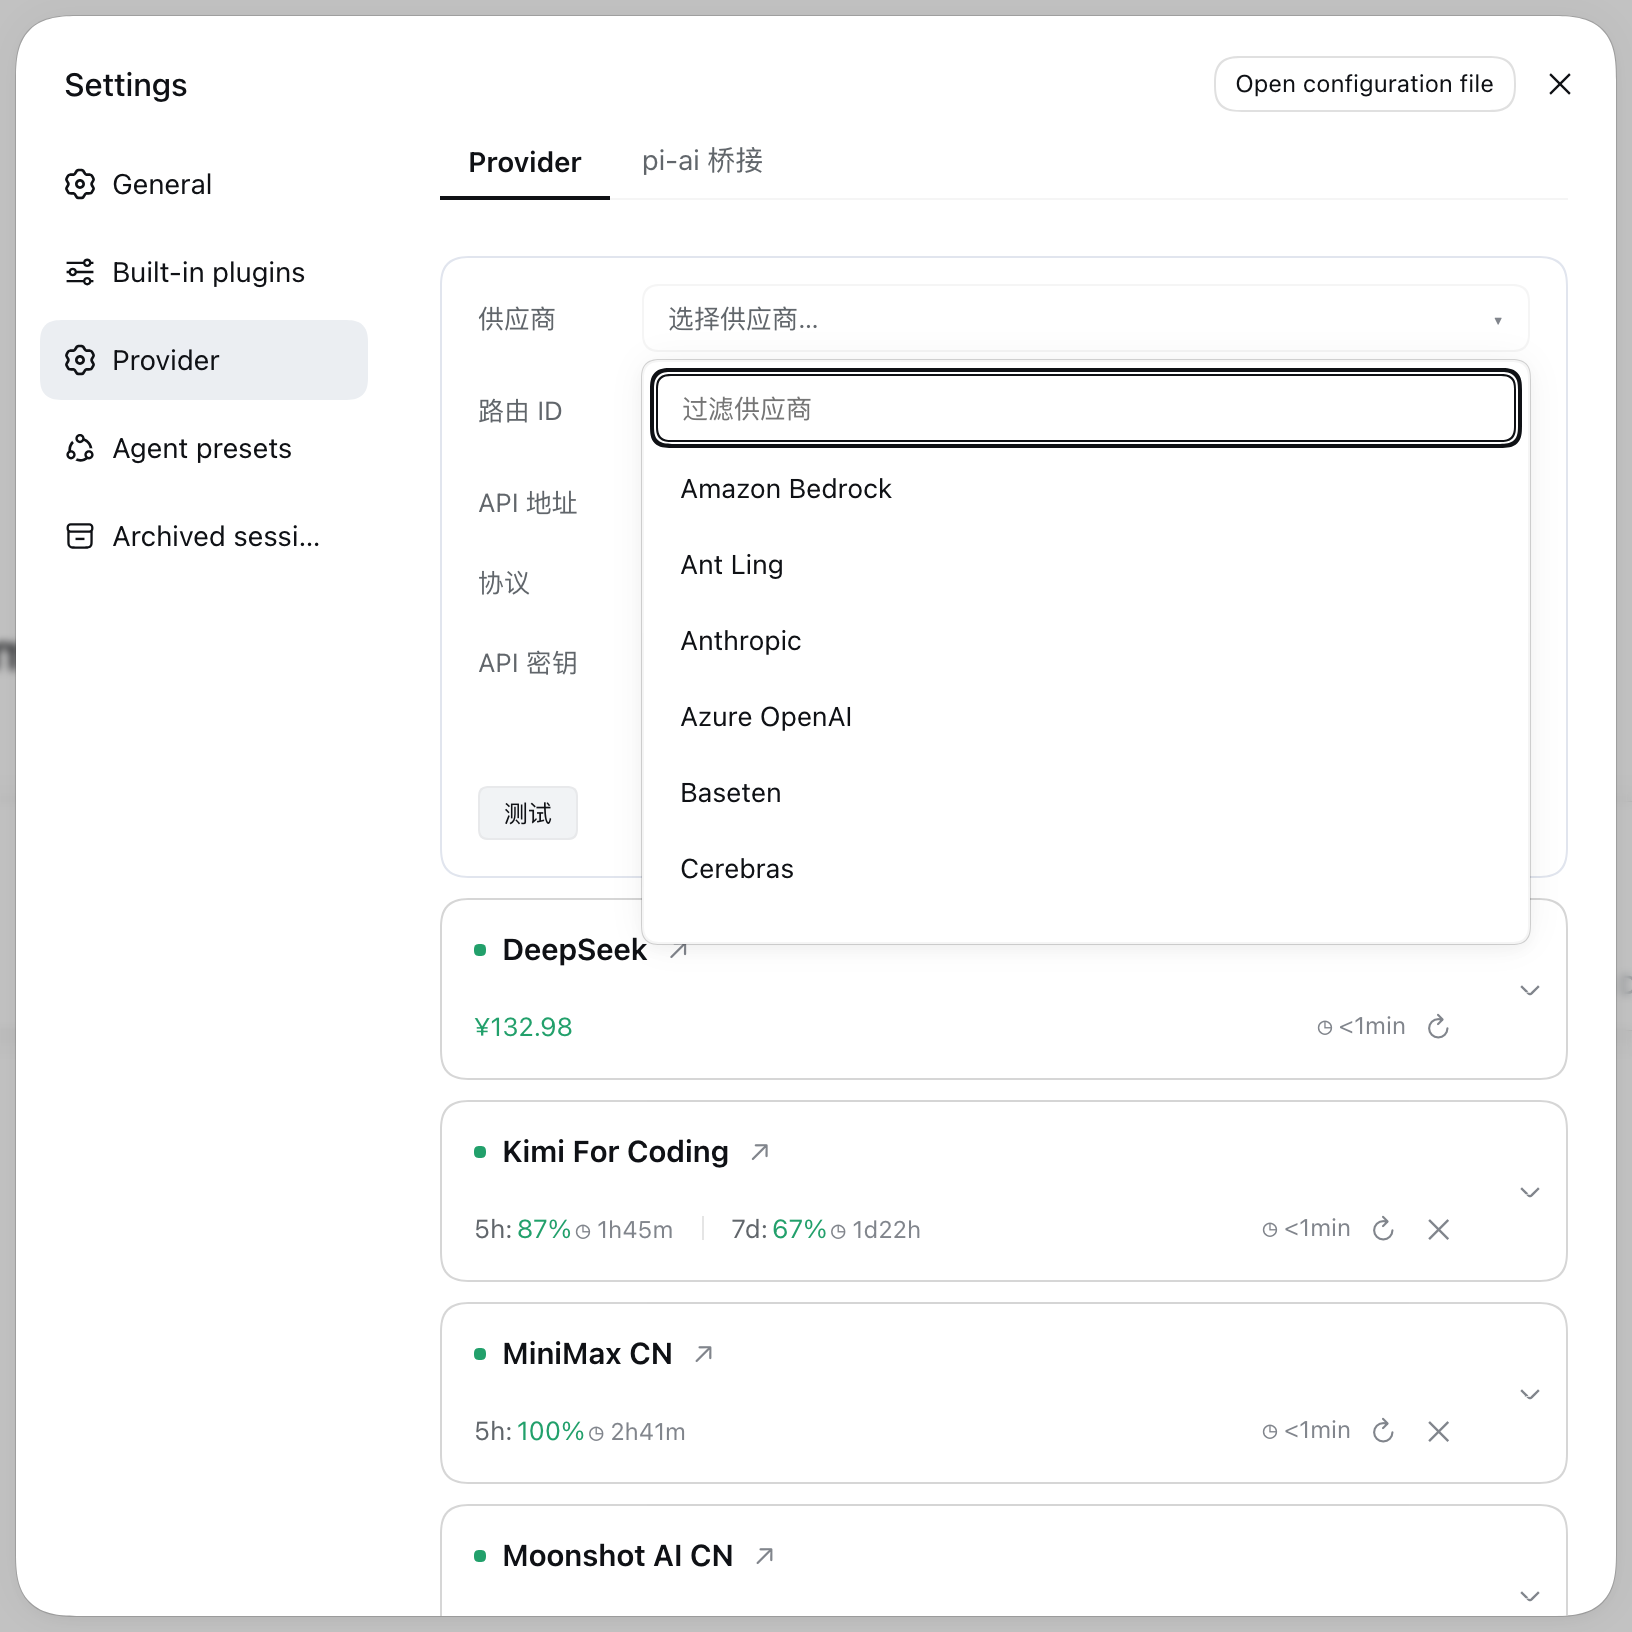Switch to the pi-ai 桥接 tab
The image size is (1632, 1632).
pos(702,161)
